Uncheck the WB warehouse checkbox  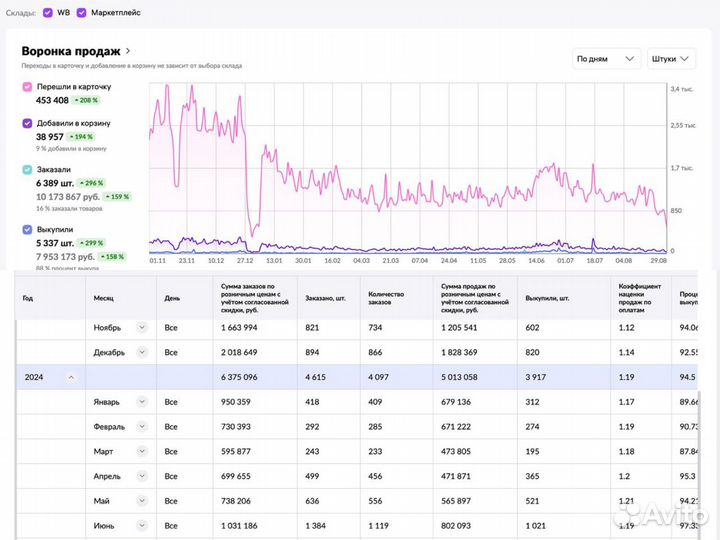(48, 13)
